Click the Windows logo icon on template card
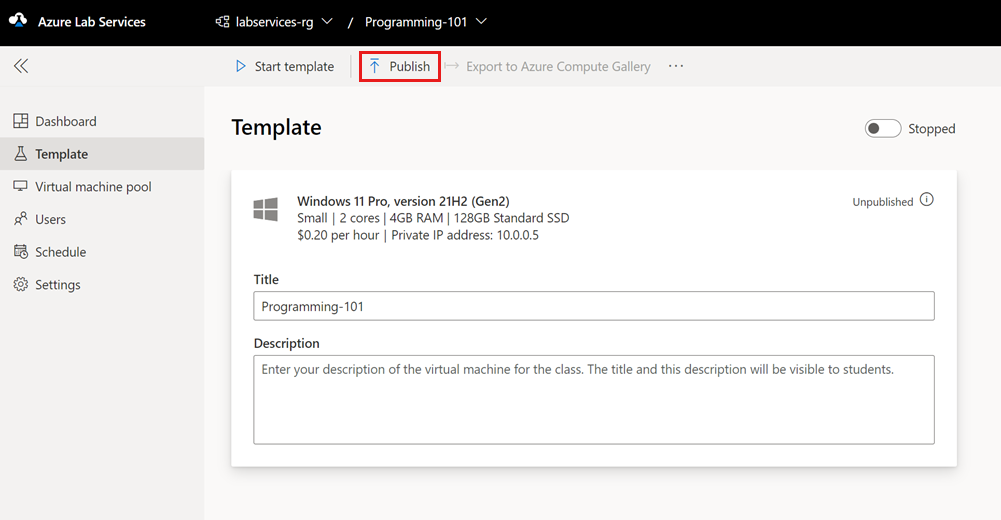 [x=265, y=209]
